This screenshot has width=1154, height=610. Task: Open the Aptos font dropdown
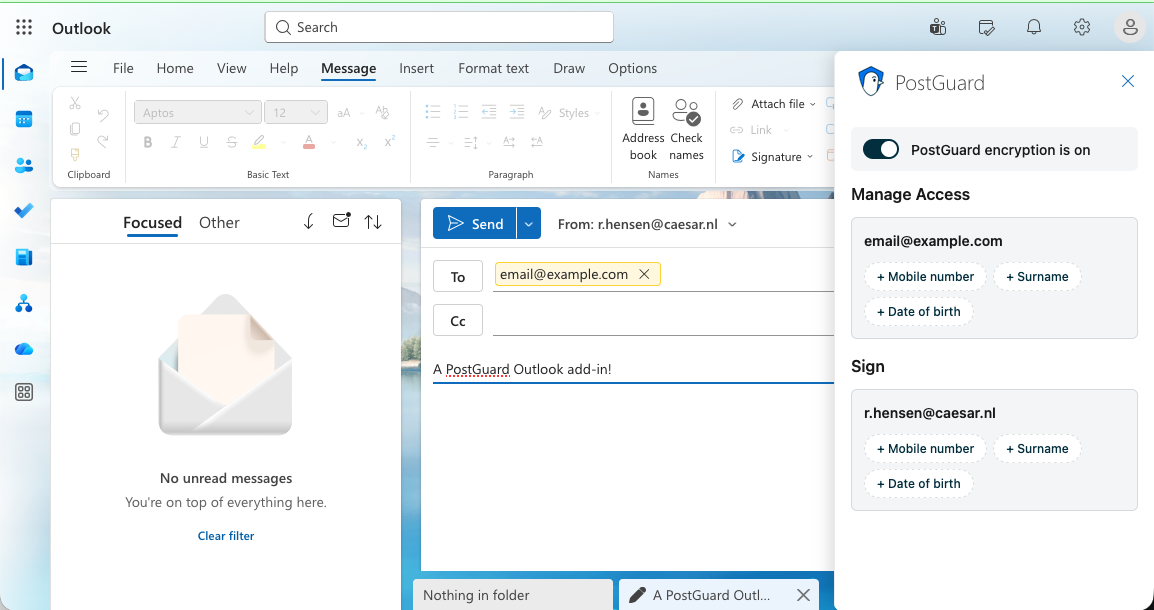[x=198, y=112]
